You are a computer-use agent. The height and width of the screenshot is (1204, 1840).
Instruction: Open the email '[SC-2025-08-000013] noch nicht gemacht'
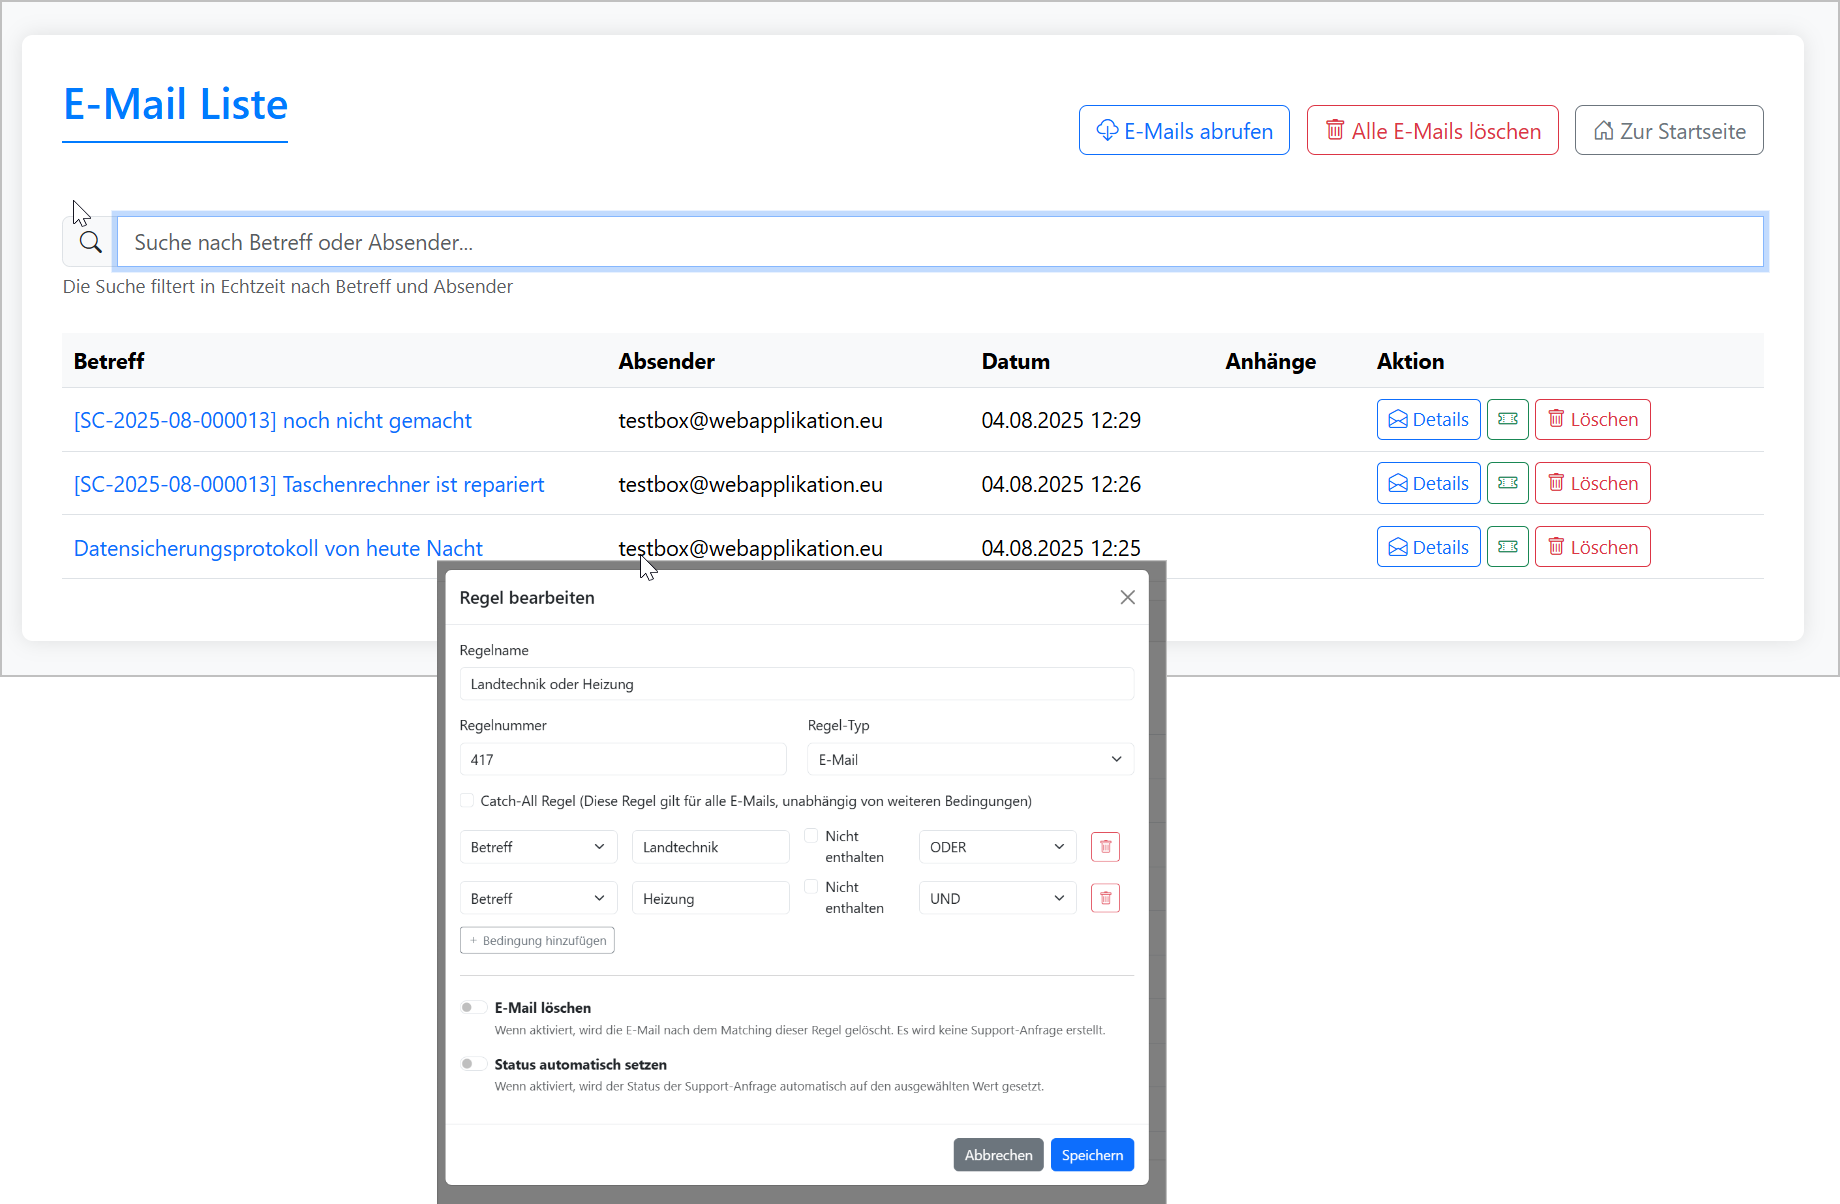click(272, 420)
